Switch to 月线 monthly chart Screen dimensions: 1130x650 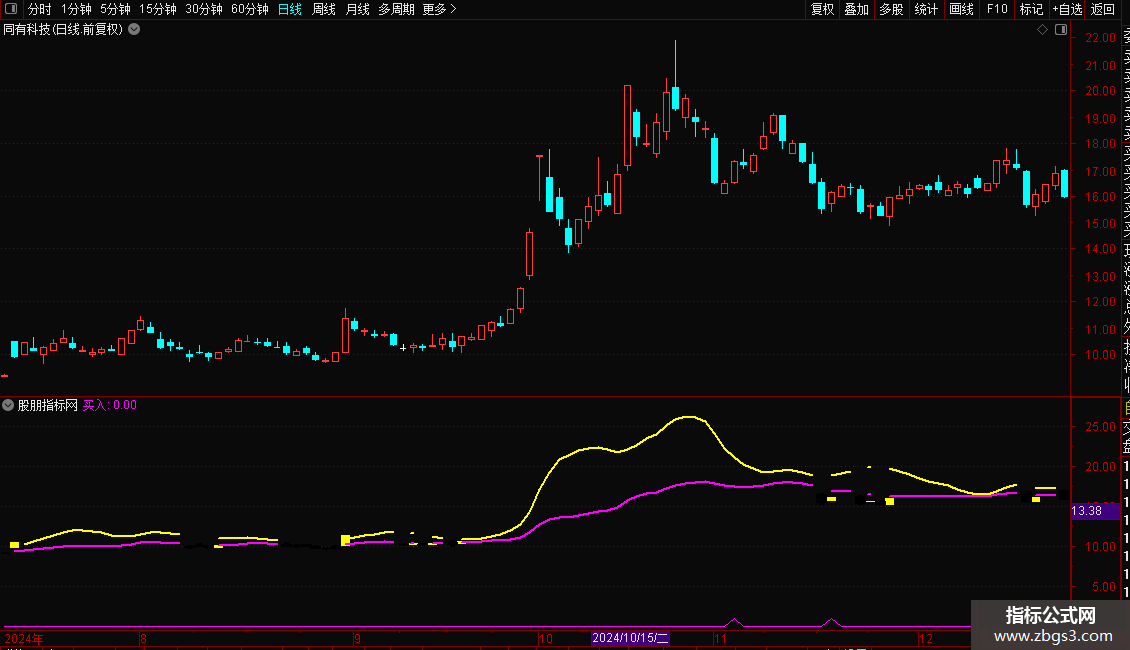[357, 9]
